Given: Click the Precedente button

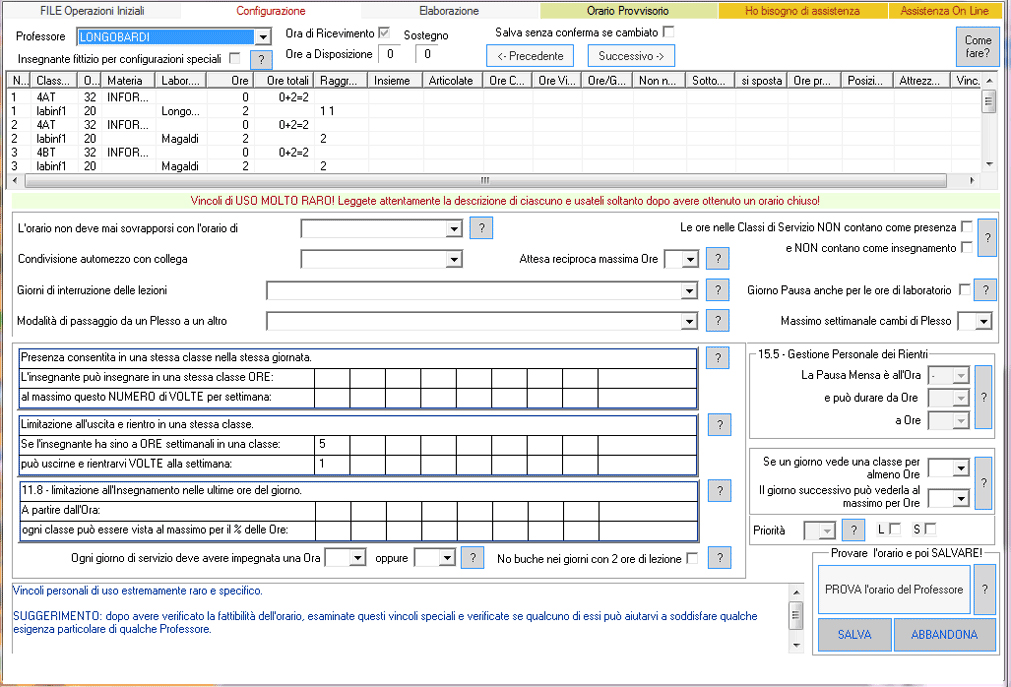Looking at the screenshot, I should pos(530,56).
